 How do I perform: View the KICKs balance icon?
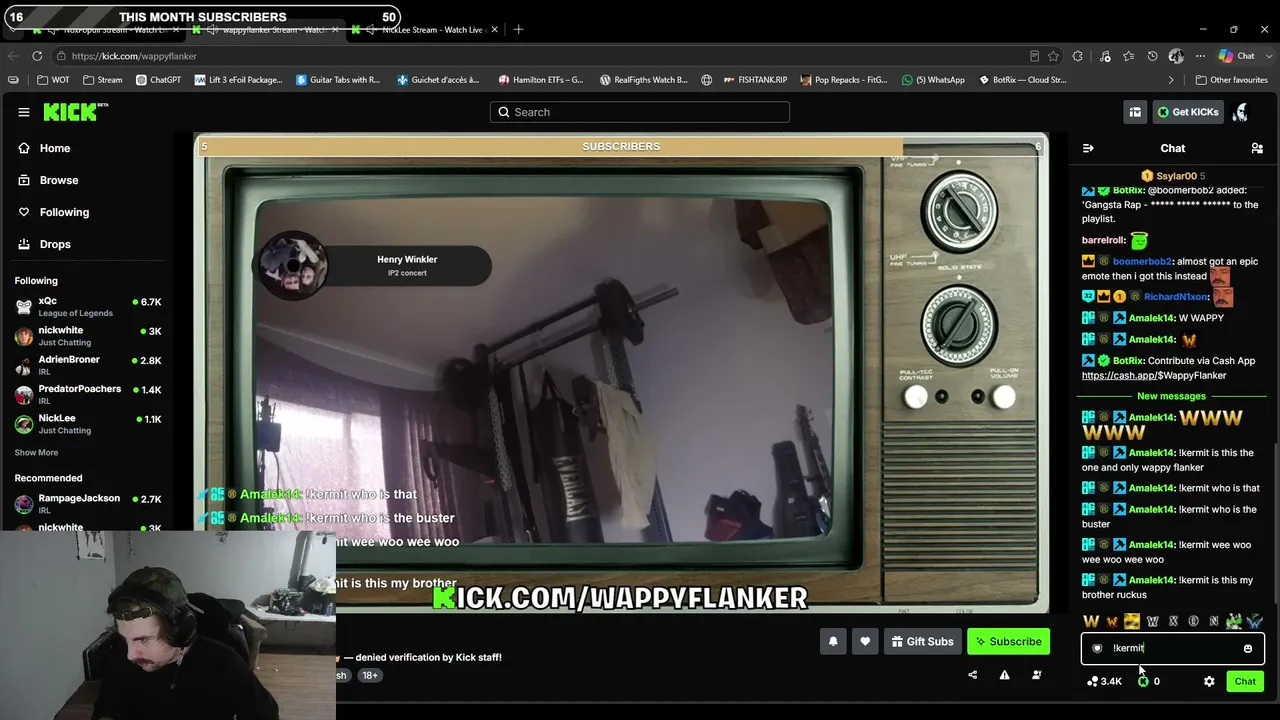coord(1143,681)
